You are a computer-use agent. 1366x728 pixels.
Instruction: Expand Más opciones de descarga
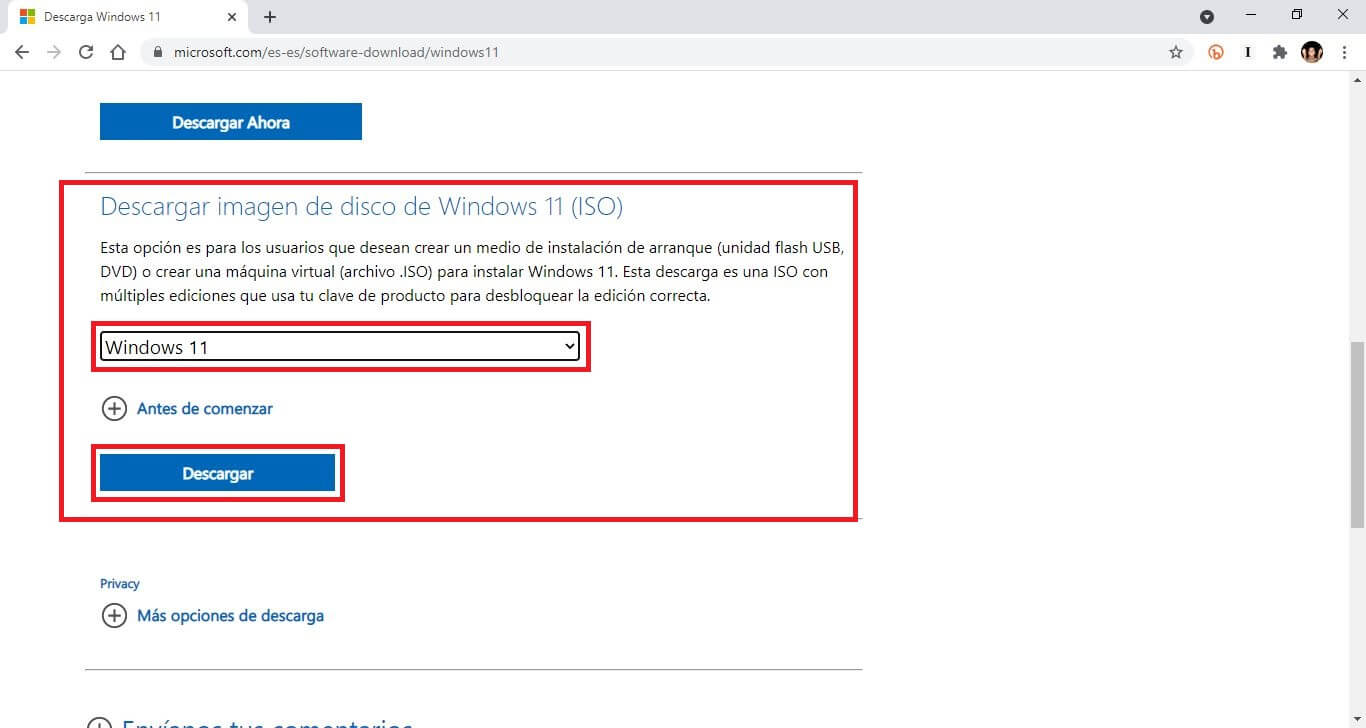tap(213, 616)
